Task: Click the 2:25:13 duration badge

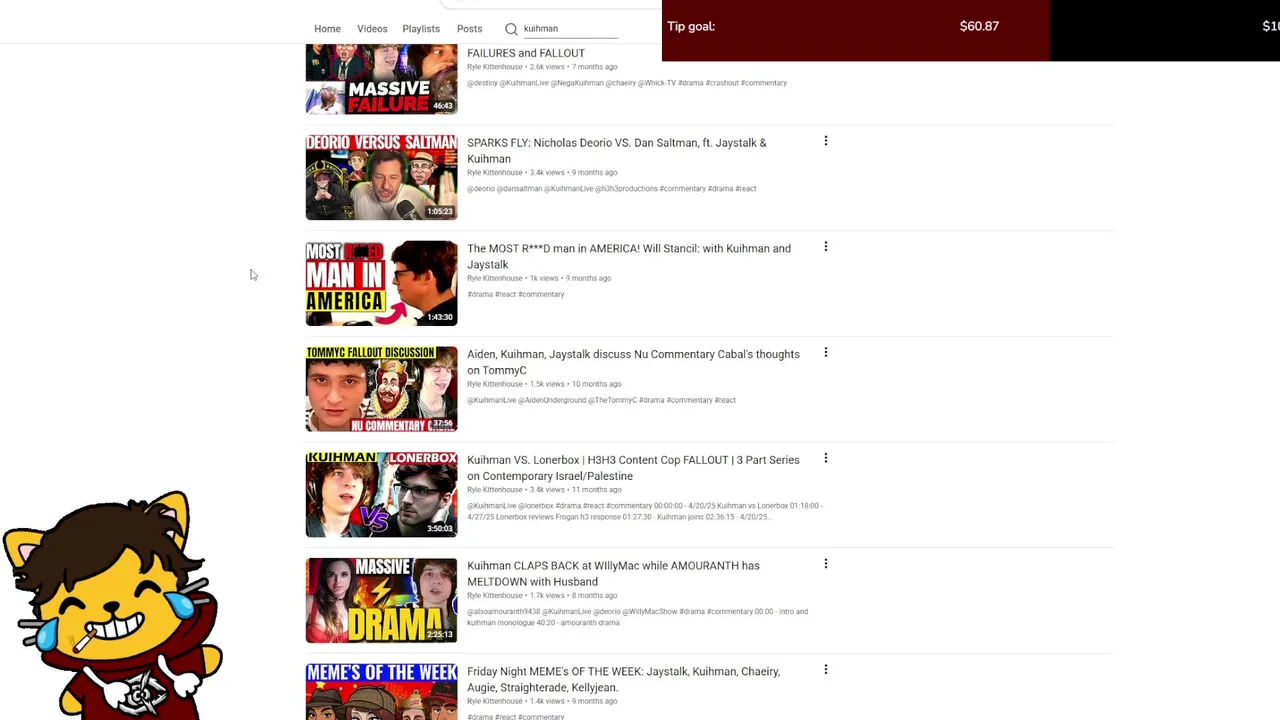Action: pyautogui.click(x=440, y=635)
